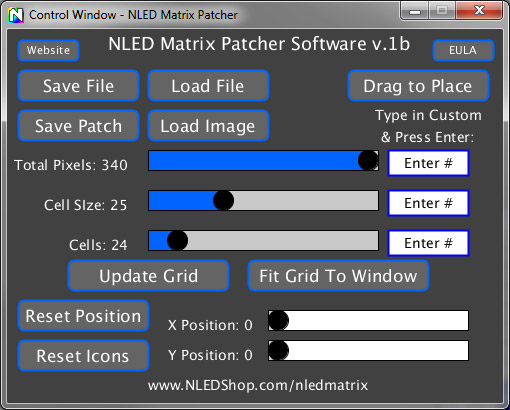This screenshot has width=510, height=410.
Task: Click the Cells: 24 label
Action: tap(98, 245)
